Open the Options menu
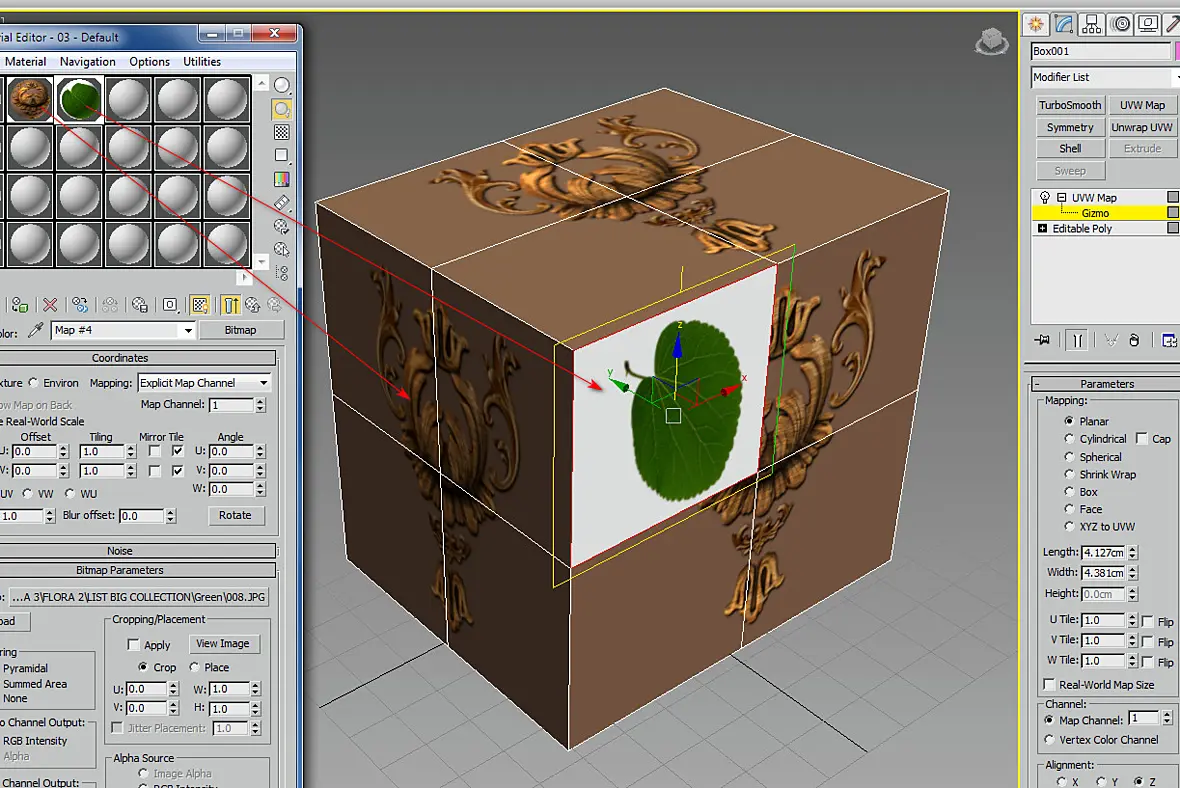Screen dimensions: 1180x788 (150, 62)
